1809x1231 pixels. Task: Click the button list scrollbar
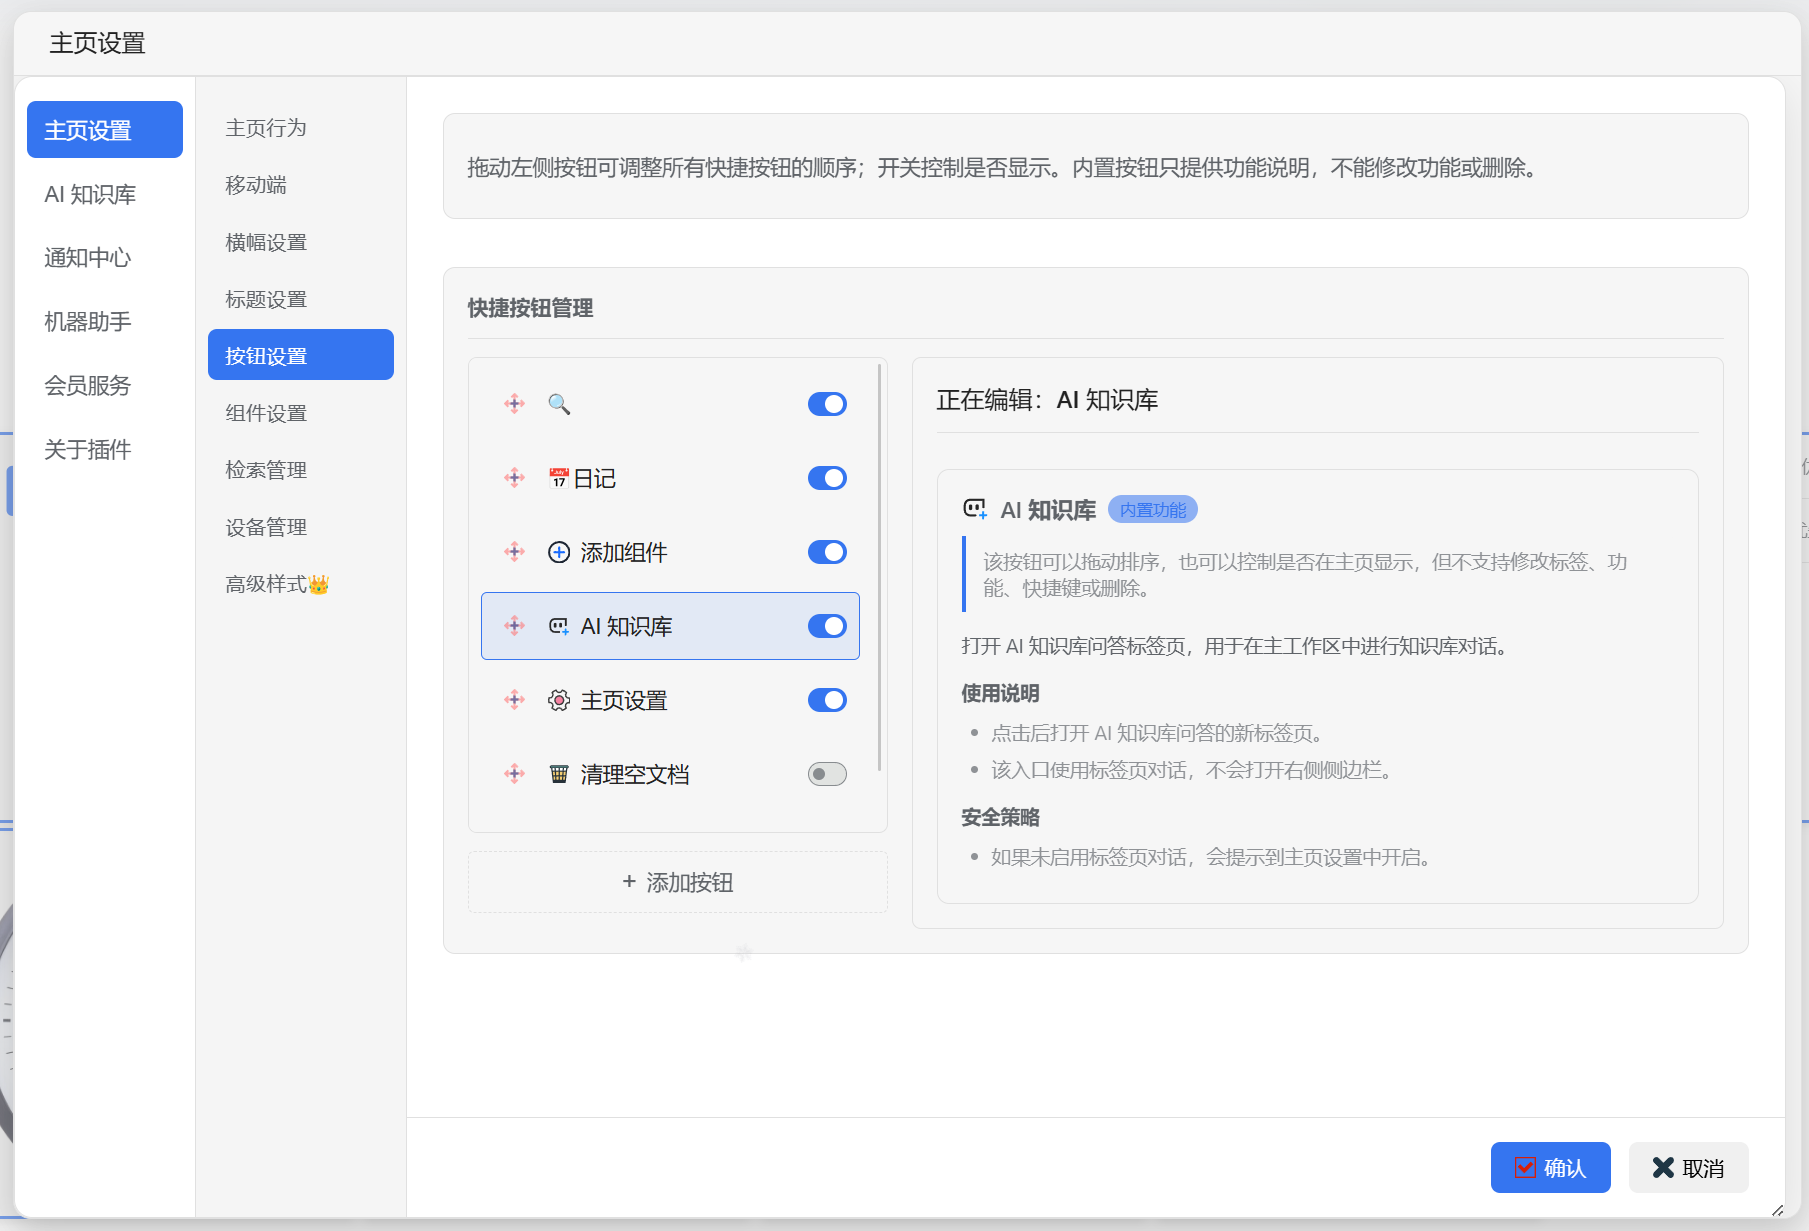click(x=880, y=567)
